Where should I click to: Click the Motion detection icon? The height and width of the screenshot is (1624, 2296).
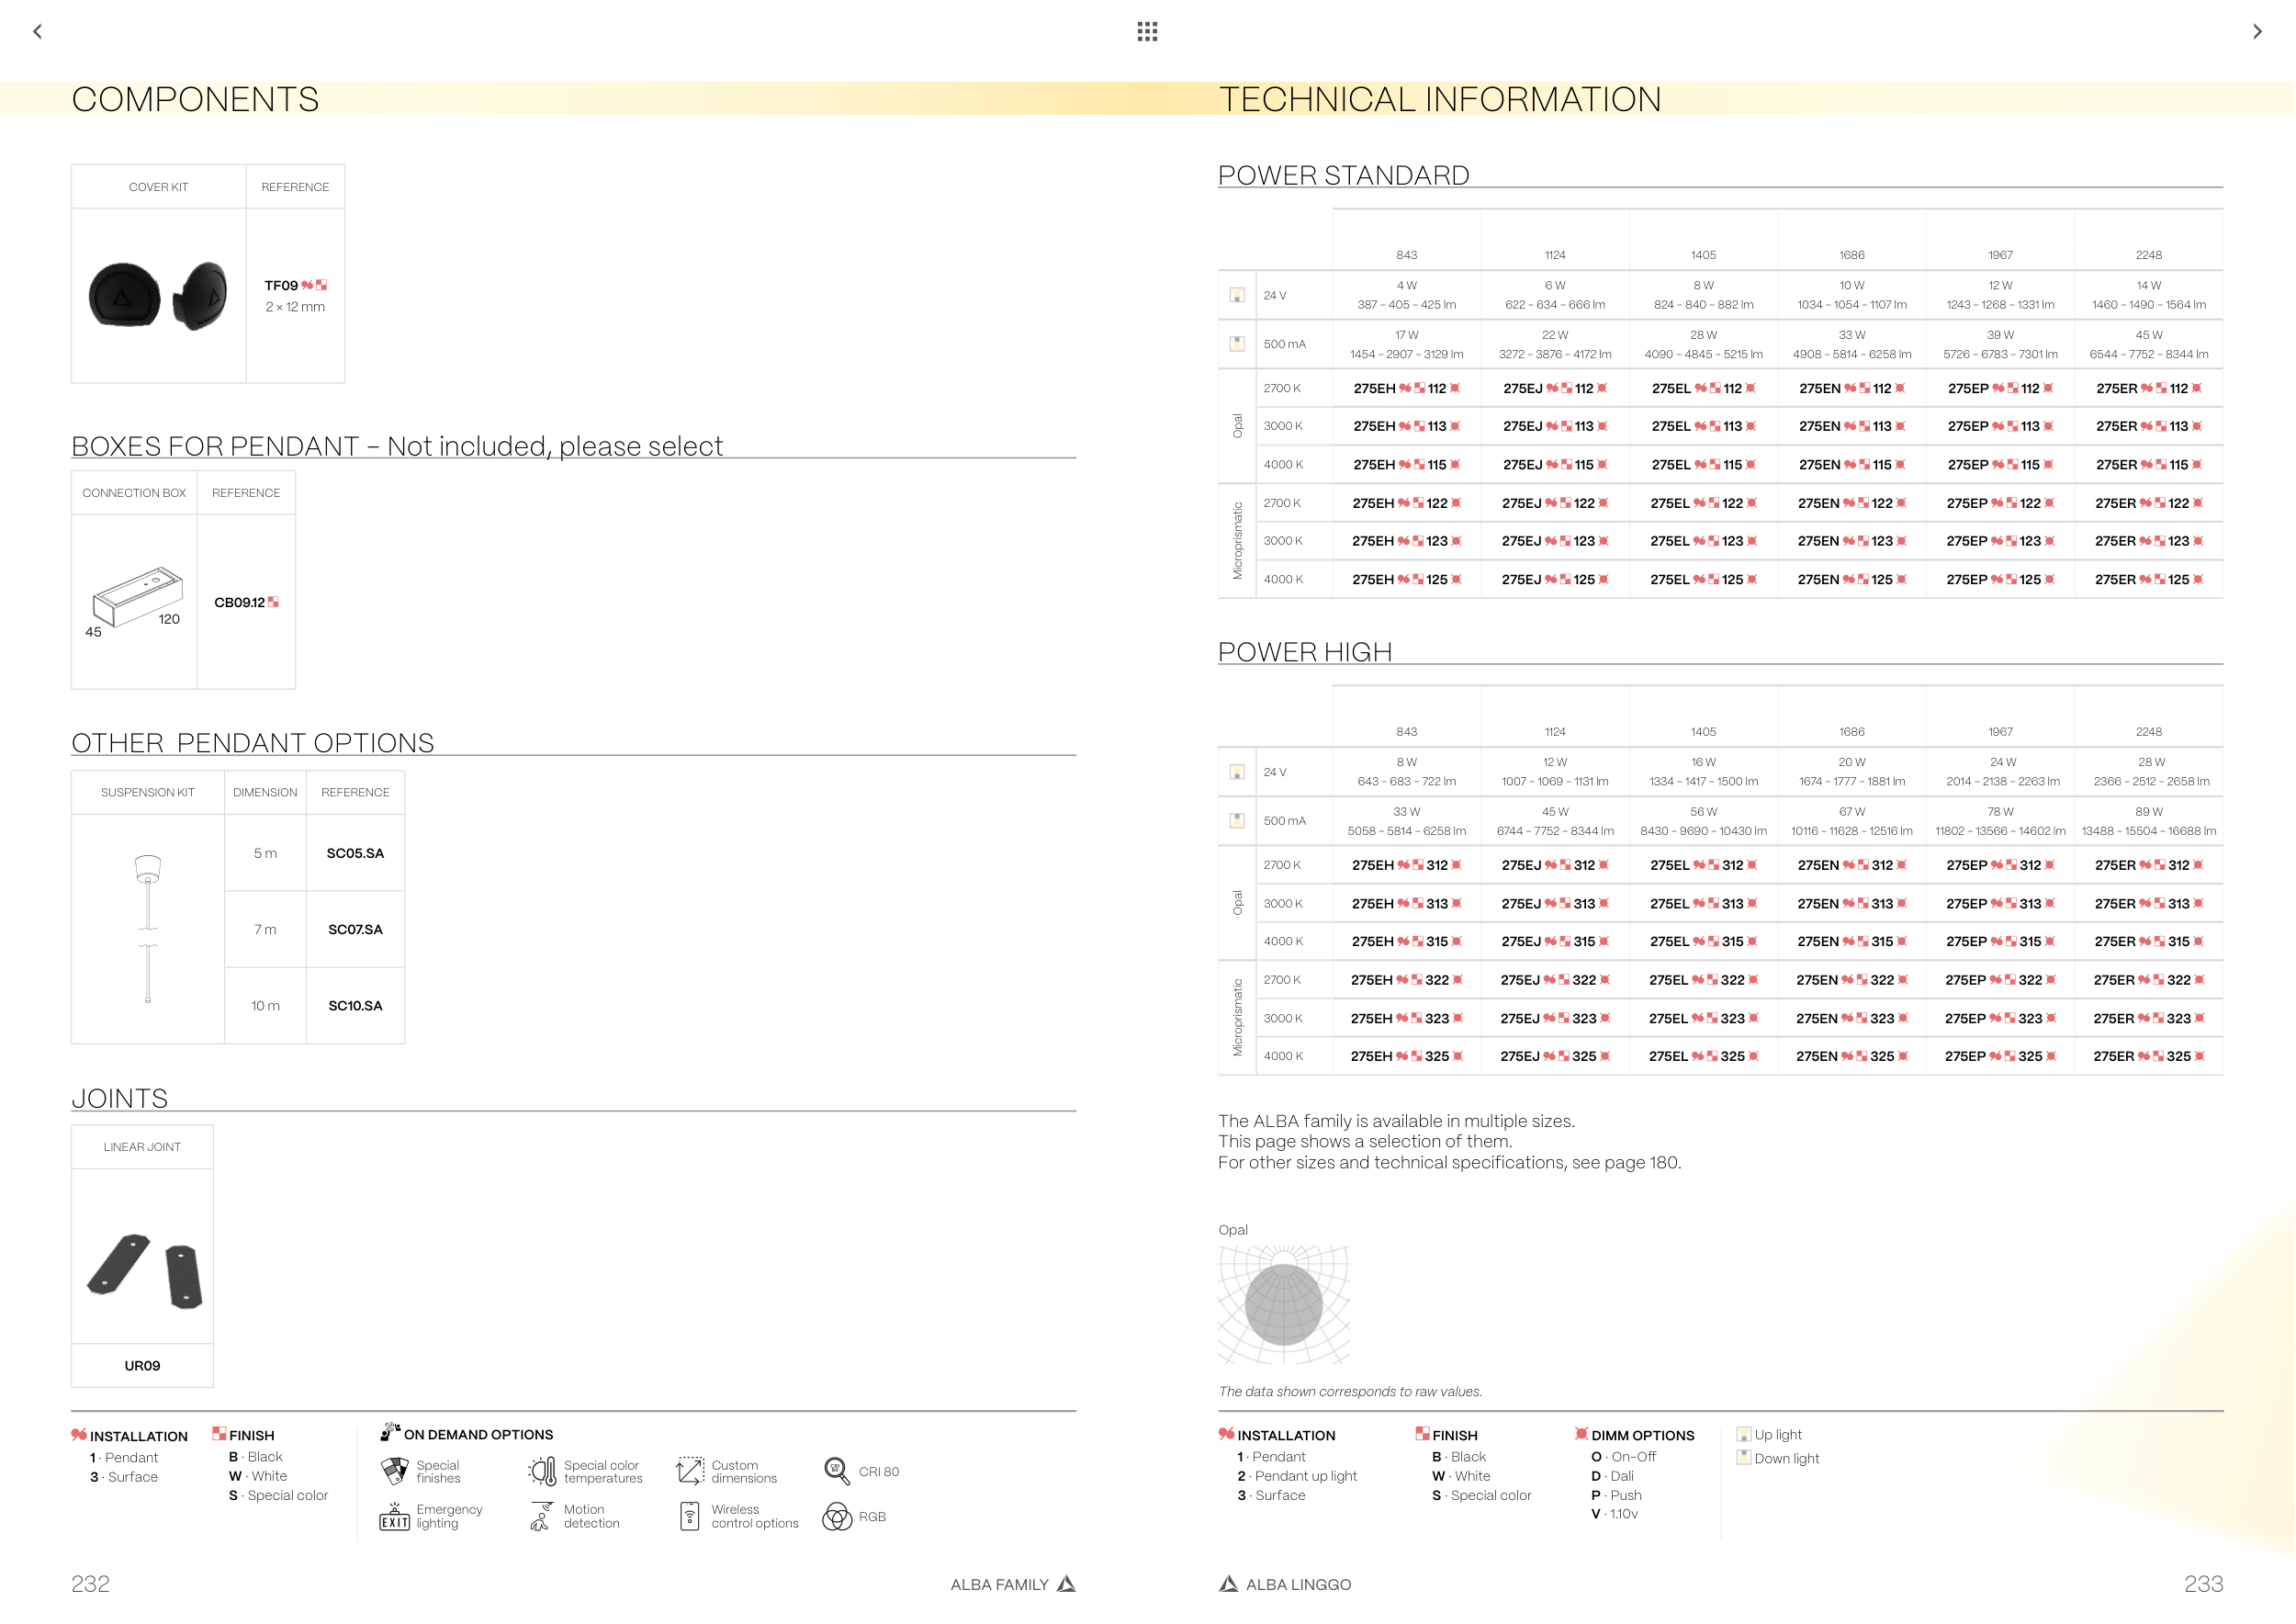[x=541, y=1516]
